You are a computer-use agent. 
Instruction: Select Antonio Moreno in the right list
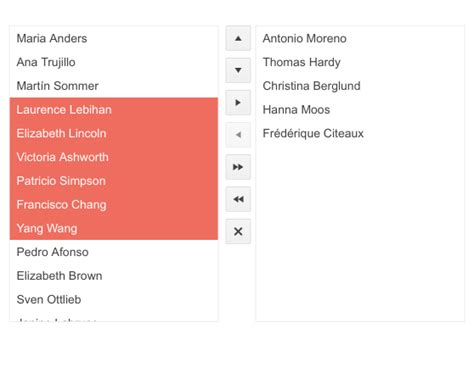(360, 38)
